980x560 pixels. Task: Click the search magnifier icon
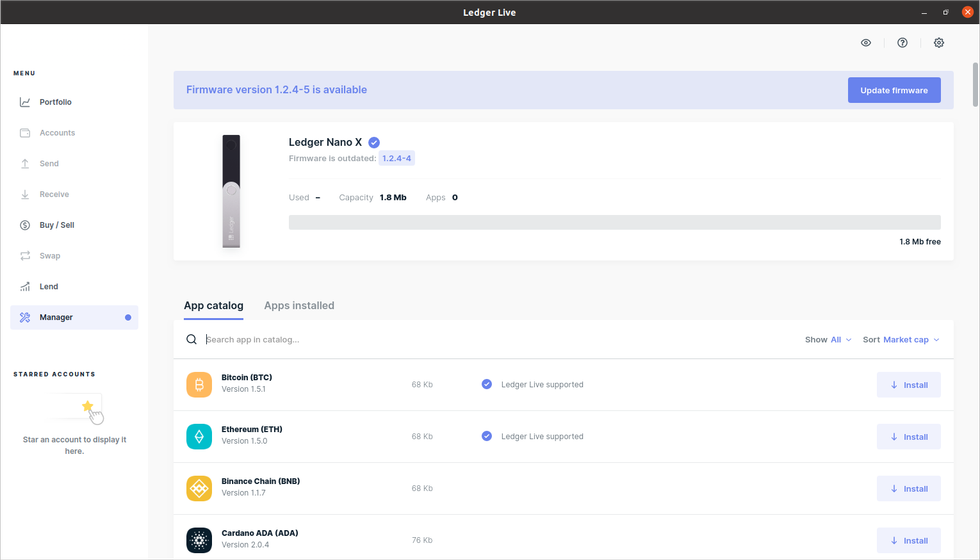pos(192,340)
